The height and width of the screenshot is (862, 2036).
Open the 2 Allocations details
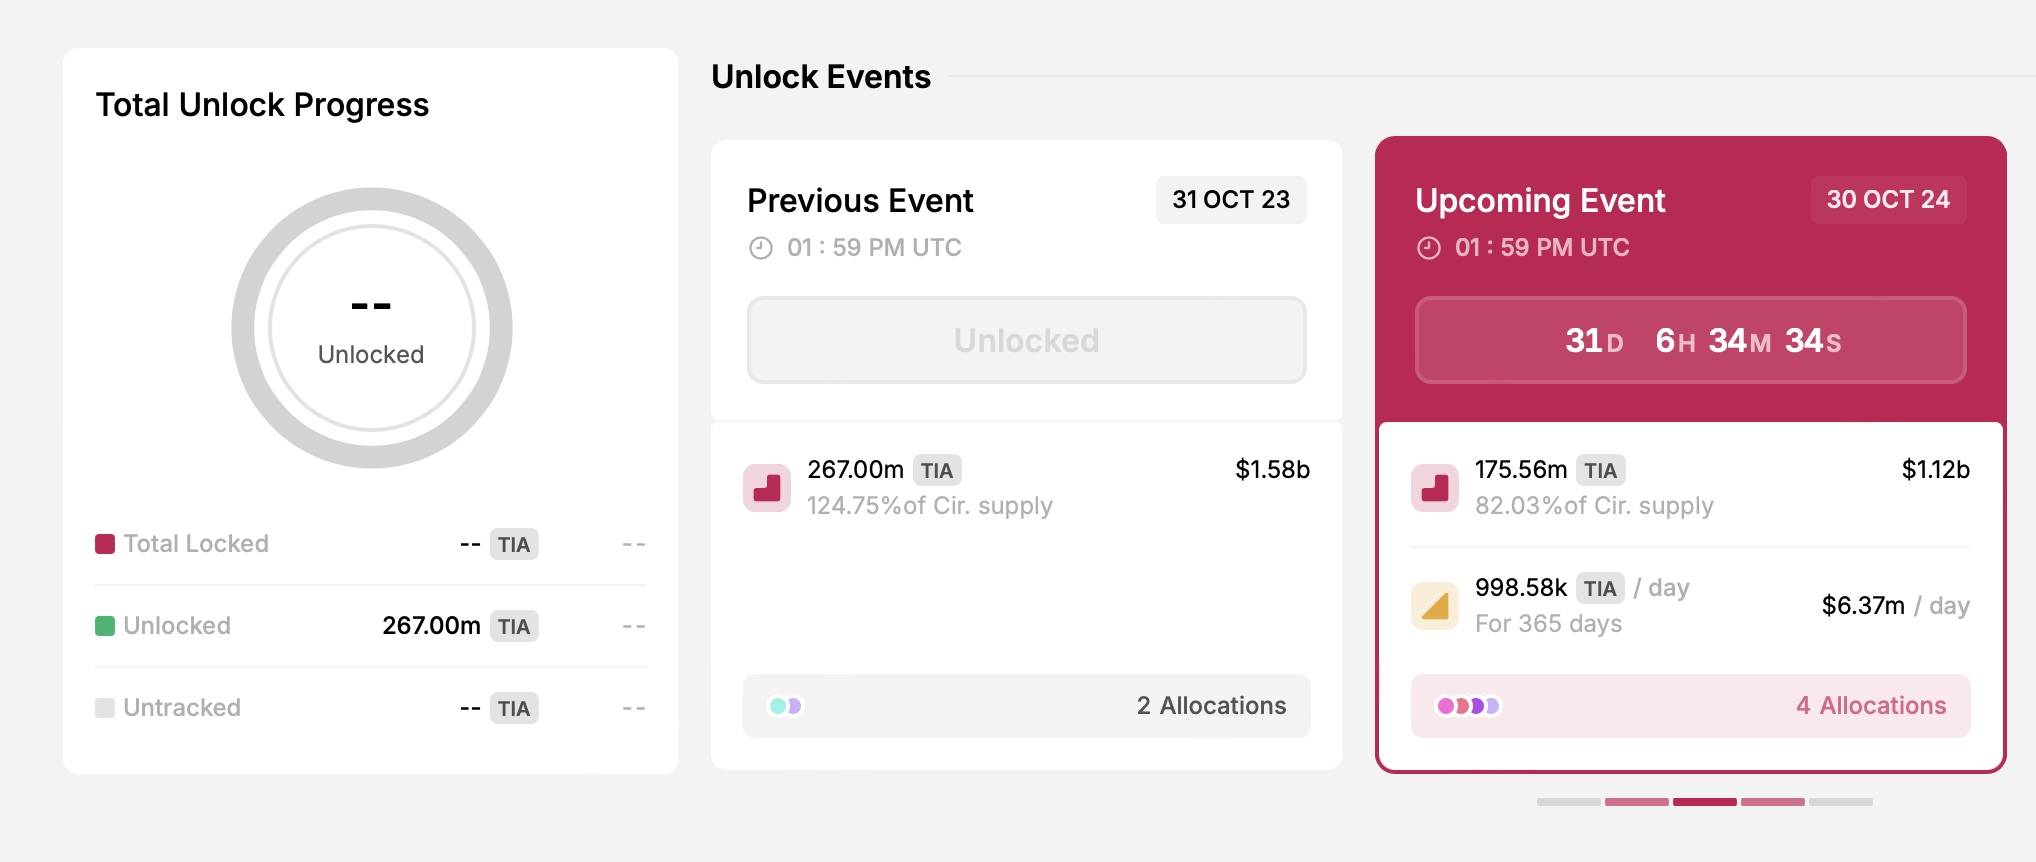coord(1027,706)
